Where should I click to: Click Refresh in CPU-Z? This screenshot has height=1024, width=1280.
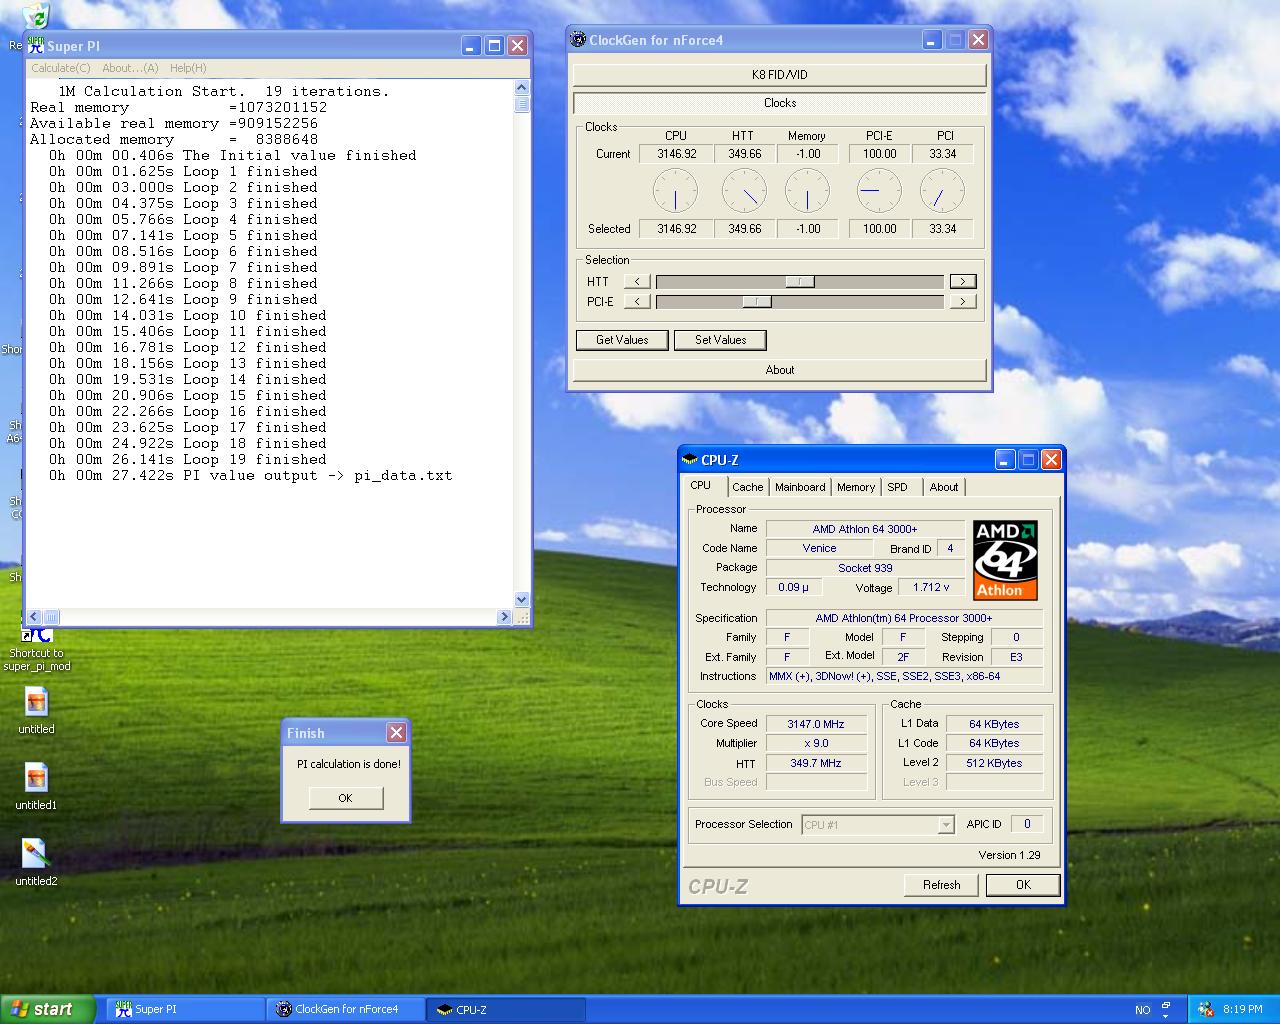941,885
